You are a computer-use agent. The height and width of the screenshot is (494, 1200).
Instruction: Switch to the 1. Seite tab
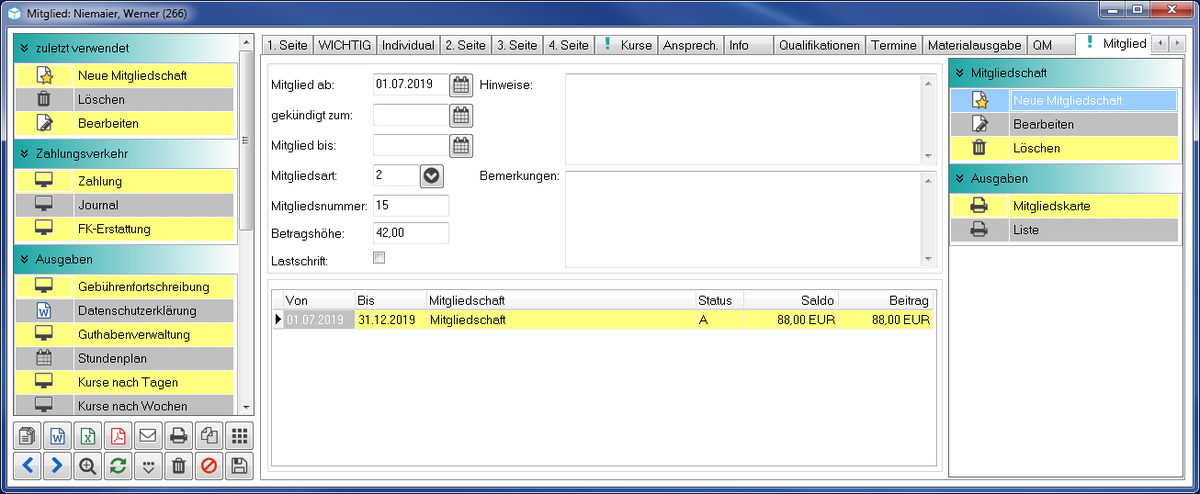tap(287, 45)
